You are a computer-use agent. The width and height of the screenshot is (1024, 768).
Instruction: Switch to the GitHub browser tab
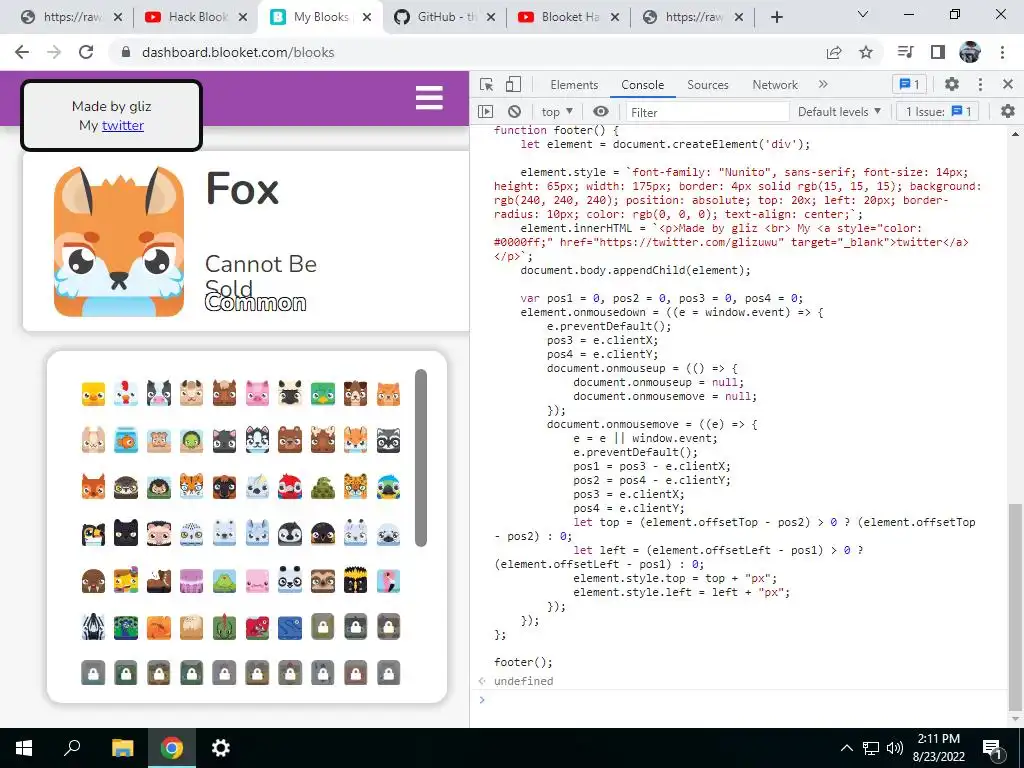pyautogui.click(x=445, y=17)
